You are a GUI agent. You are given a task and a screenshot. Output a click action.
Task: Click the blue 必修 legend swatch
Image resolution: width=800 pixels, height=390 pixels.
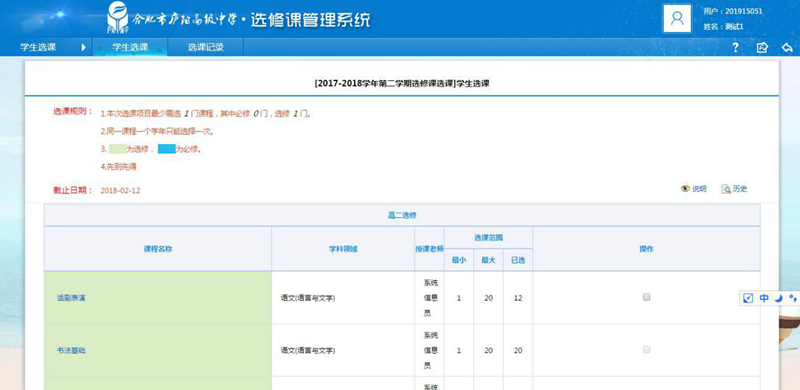tap(167, 149)
